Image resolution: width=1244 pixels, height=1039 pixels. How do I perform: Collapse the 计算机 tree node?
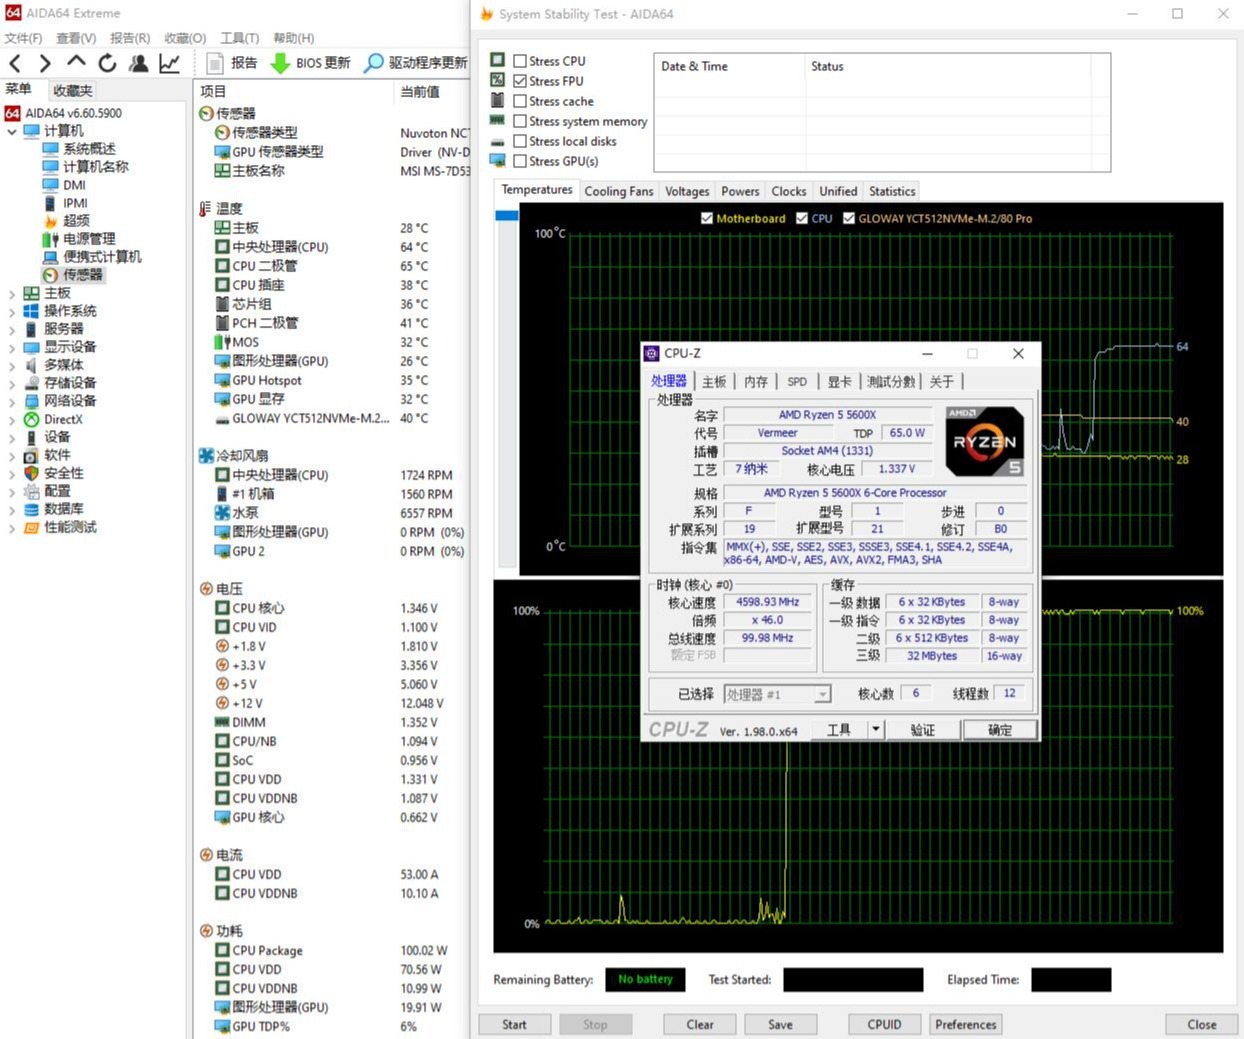click(x=12, y=131)
